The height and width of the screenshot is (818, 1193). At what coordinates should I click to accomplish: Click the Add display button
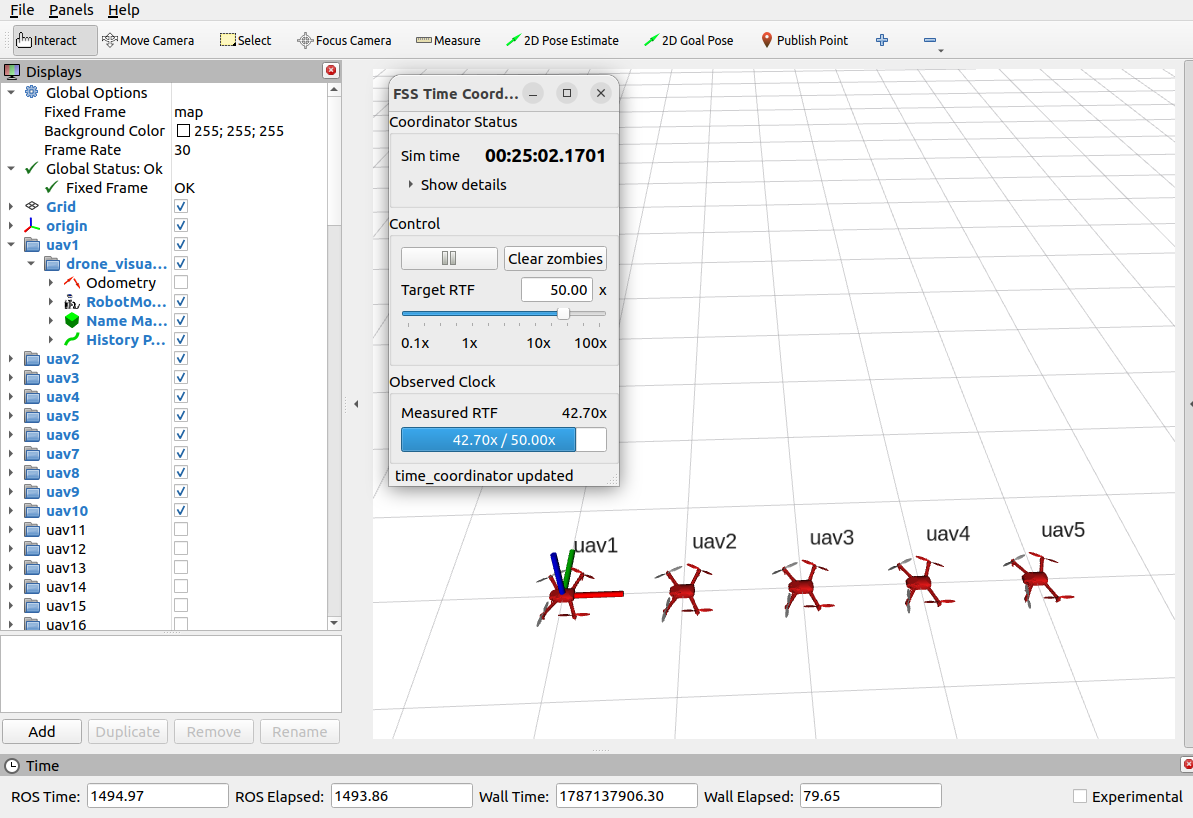coord(42,731)
